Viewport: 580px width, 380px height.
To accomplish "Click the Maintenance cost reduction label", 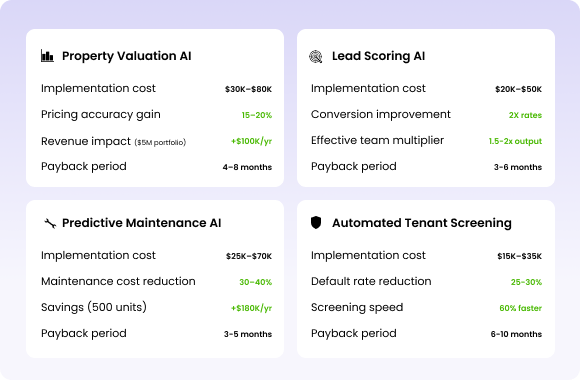I will (x=118, y=281).
